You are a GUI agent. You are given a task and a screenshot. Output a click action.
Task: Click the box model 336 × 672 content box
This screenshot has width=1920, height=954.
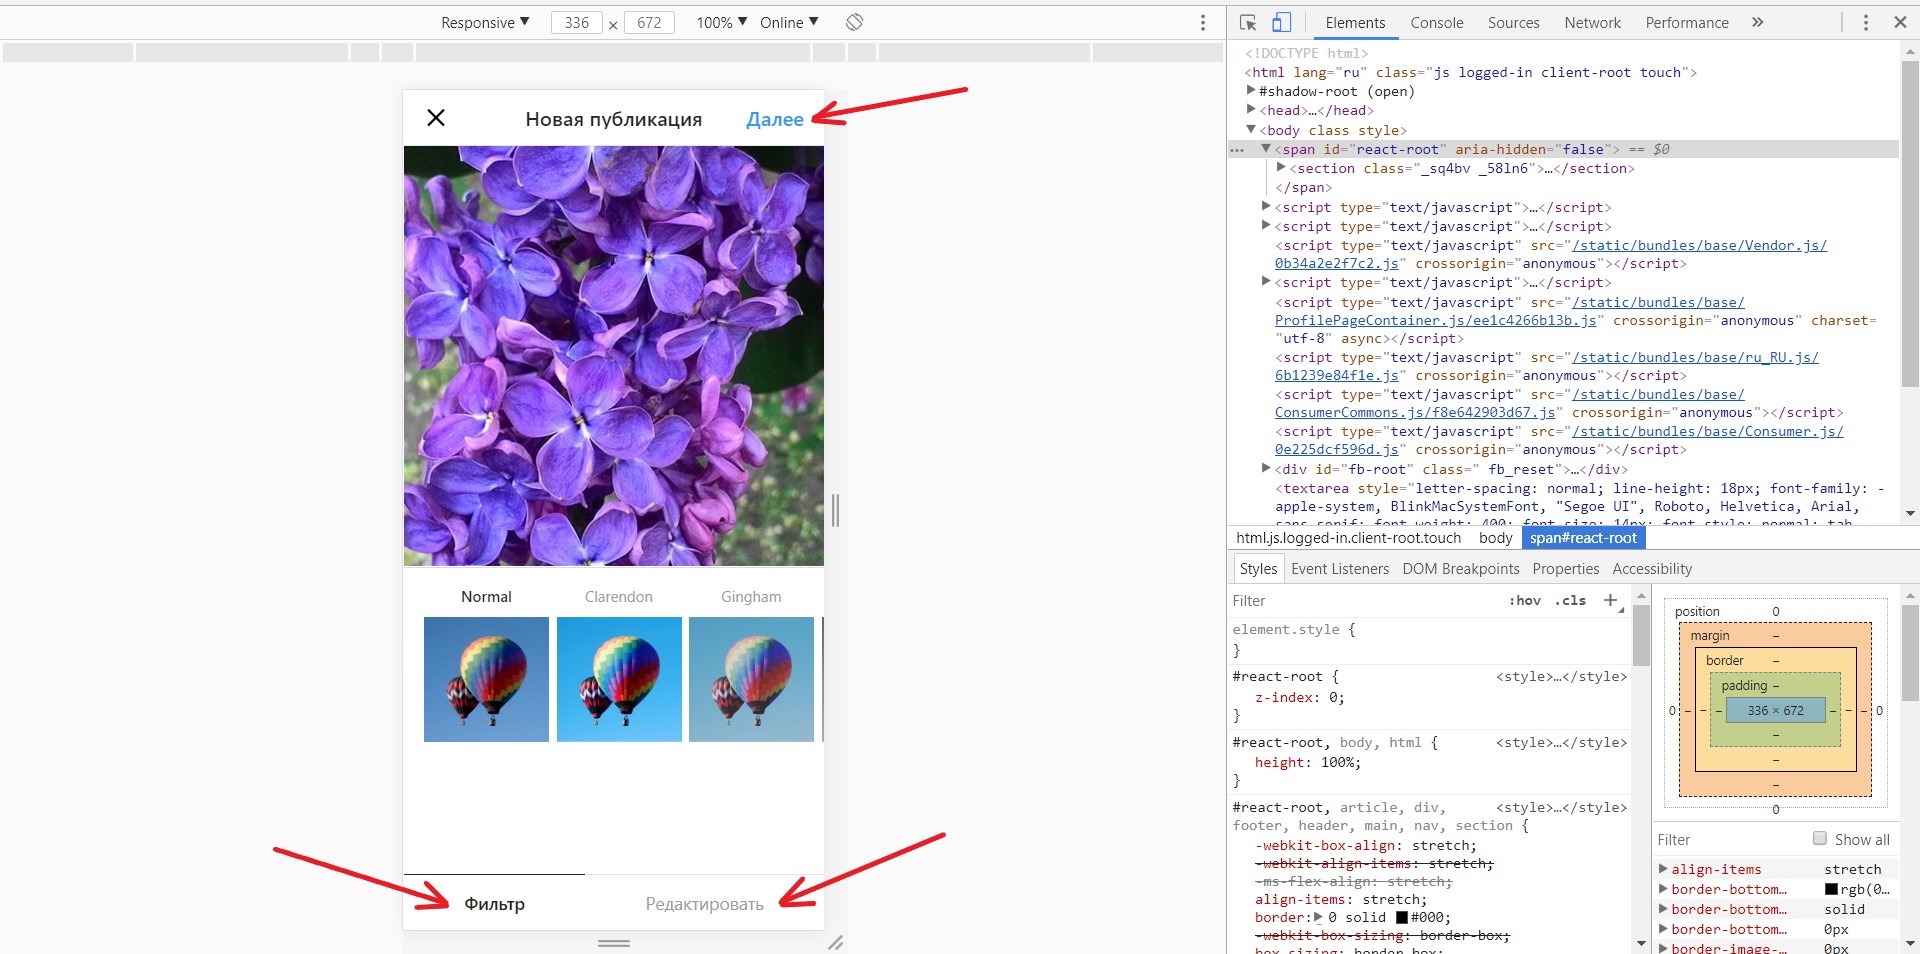(x=1775, y=711)
